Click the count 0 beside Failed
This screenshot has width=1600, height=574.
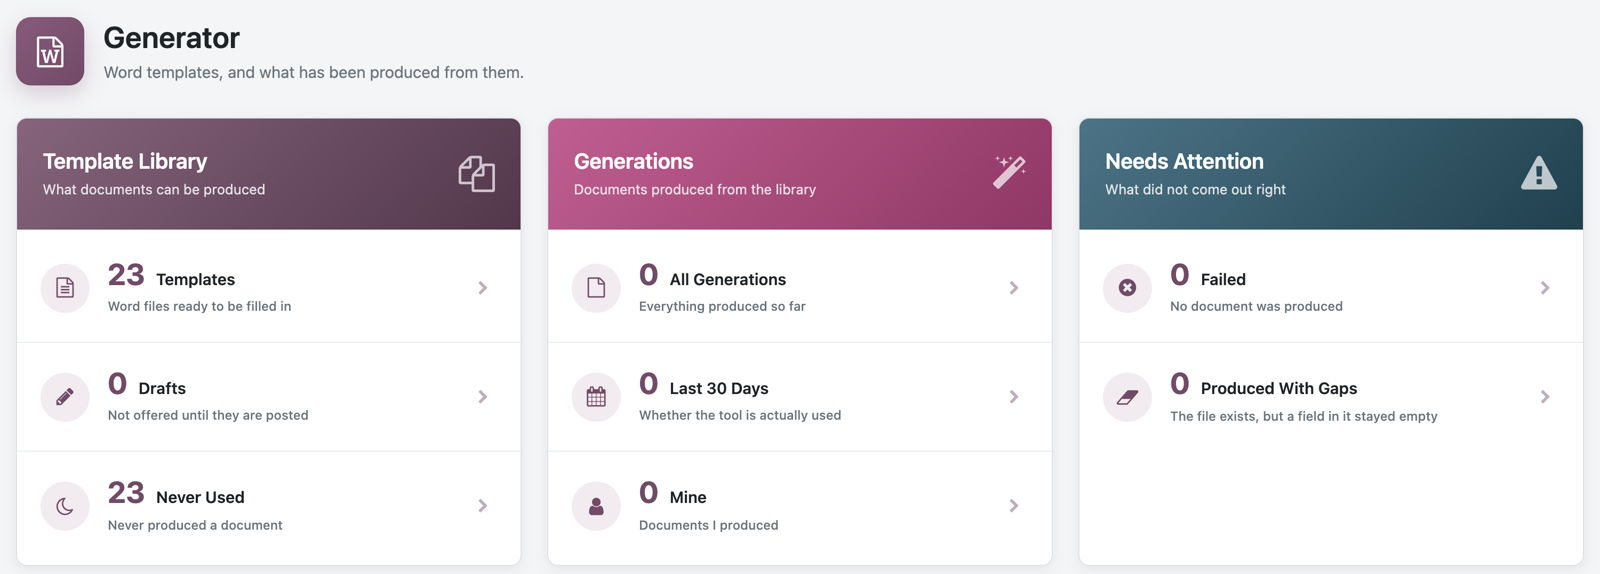click(1179, 275)
